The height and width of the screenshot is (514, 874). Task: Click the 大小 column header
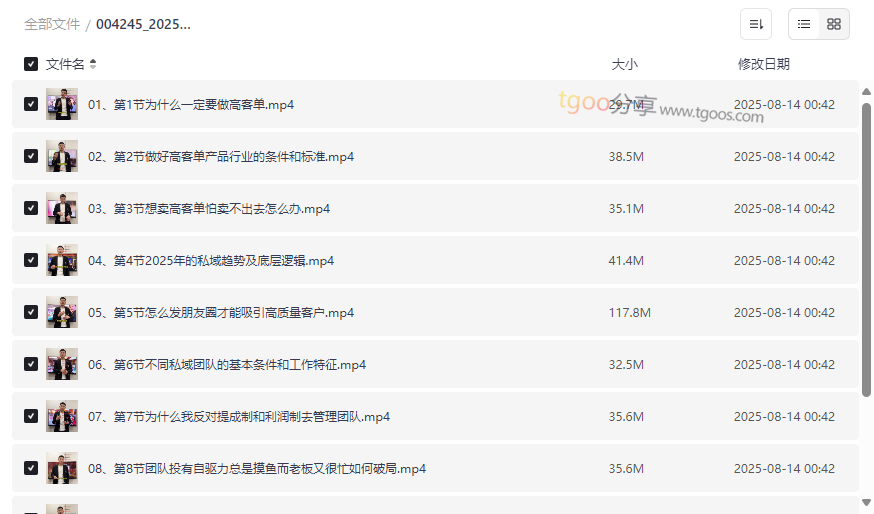click(x=624, y=64)
